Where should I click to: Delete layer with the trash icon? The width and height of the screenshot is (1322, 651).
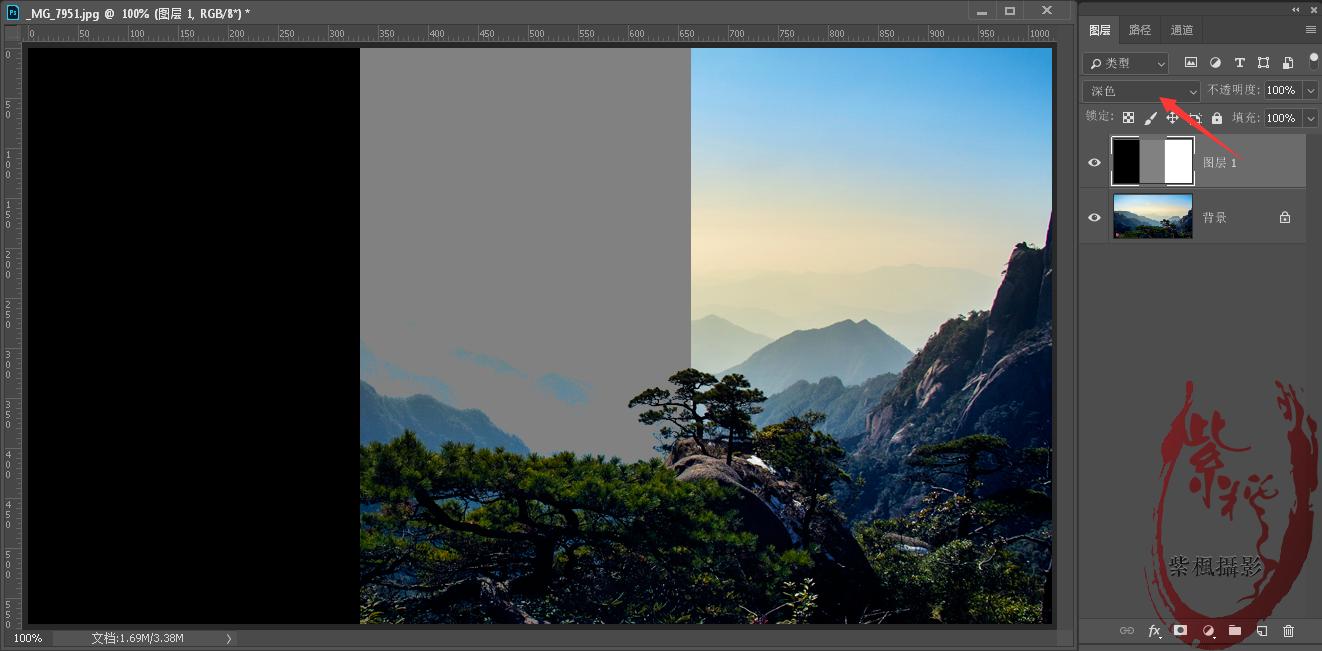1288,631
